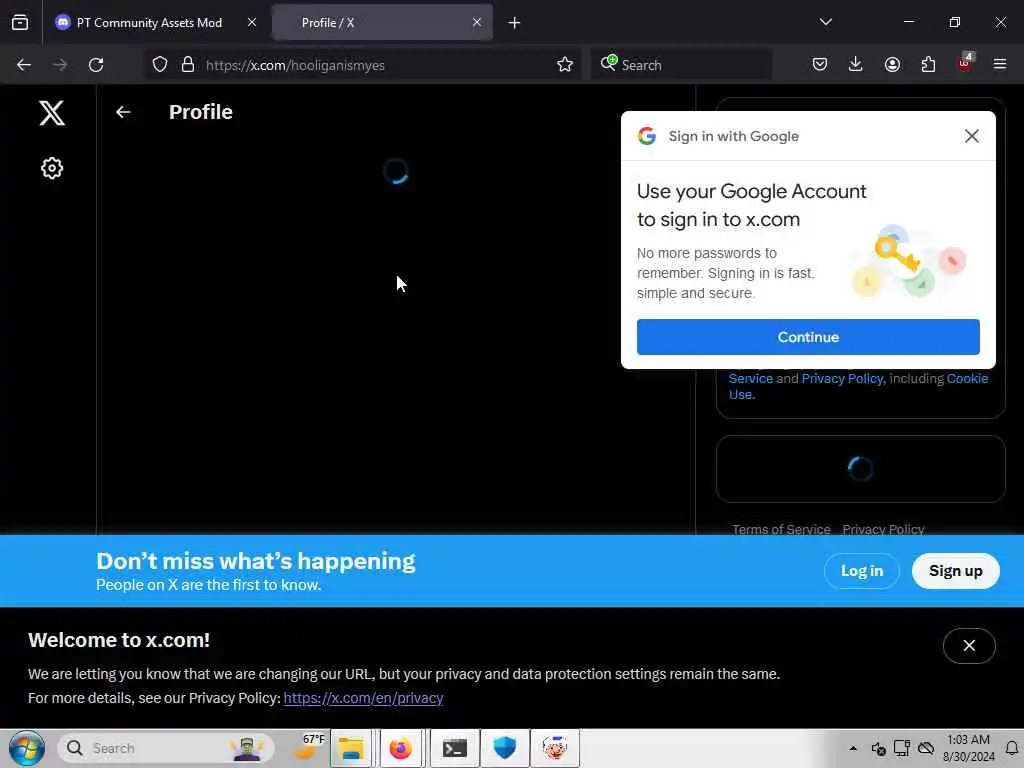Click the Log in button
The width and height of the screenshot is (1024, 768).
pyautogui.click(x=861, y=571)
